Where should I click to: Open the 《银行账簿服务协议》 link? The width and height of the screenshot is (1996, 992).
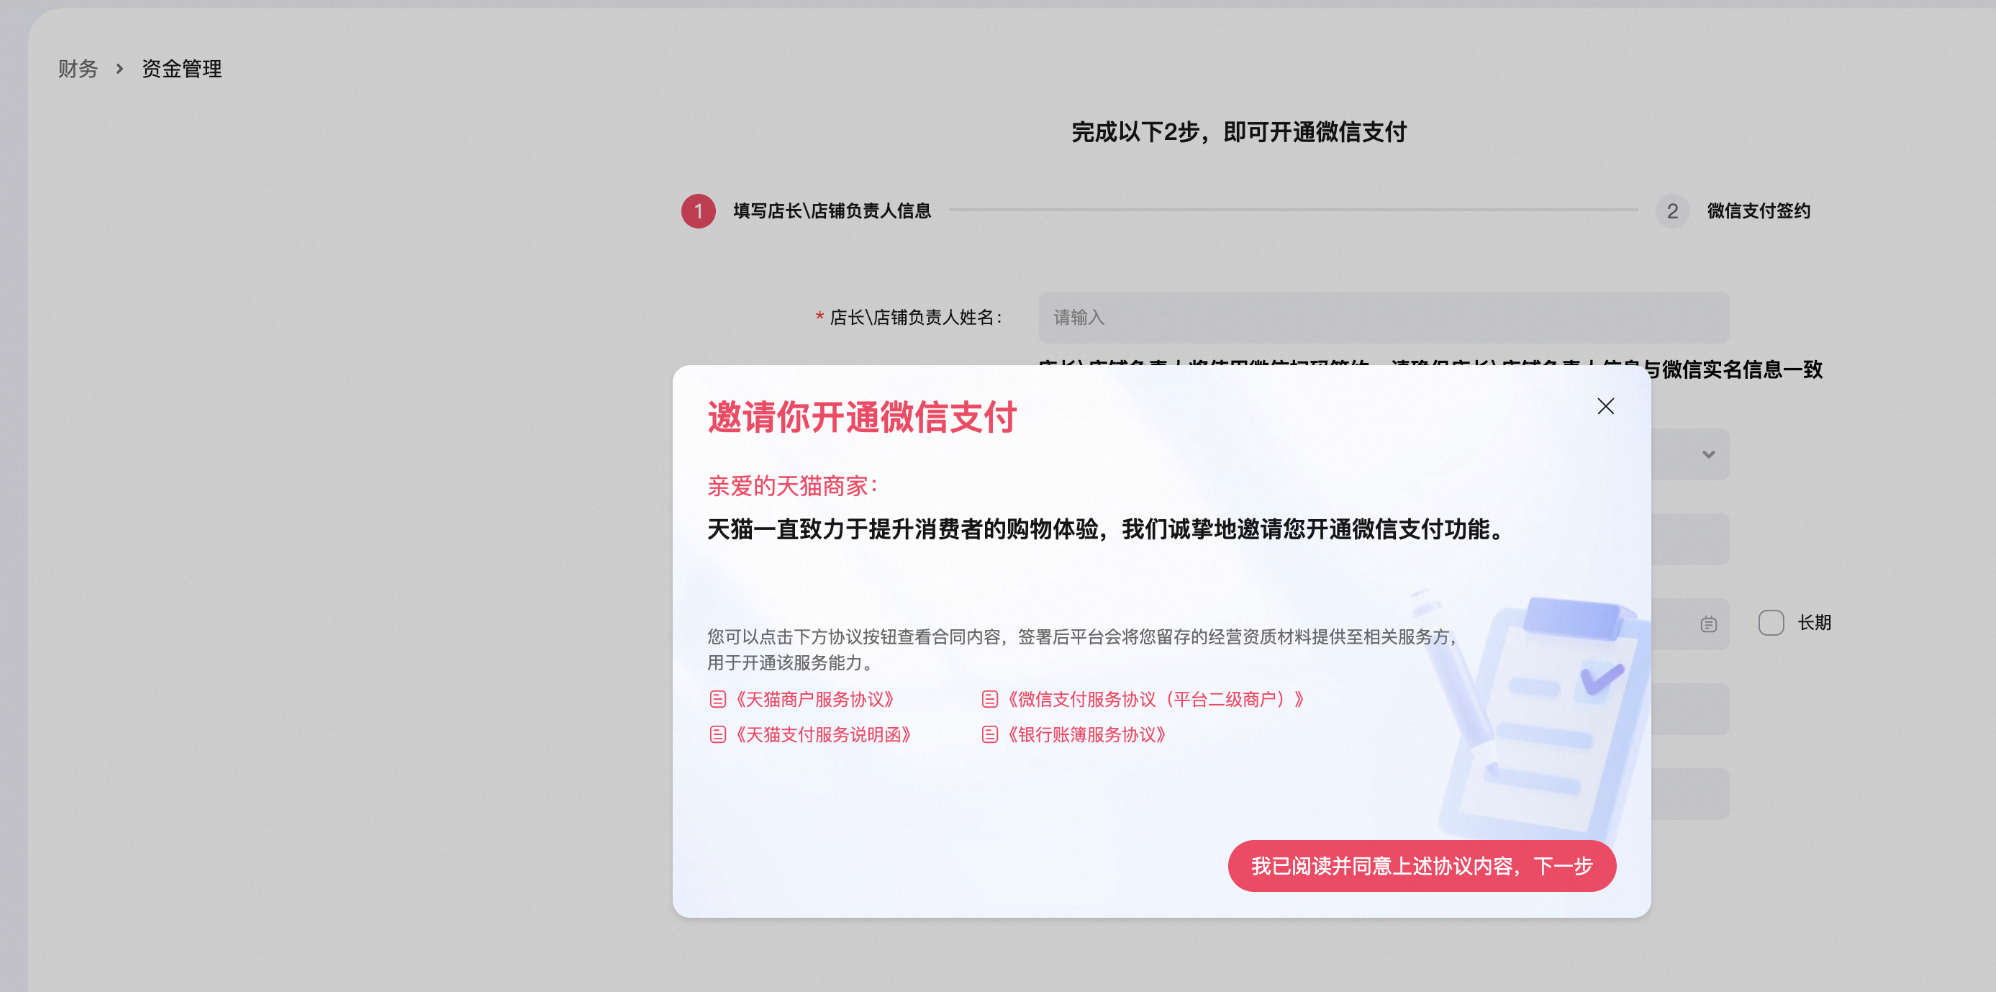(1086, 734)
